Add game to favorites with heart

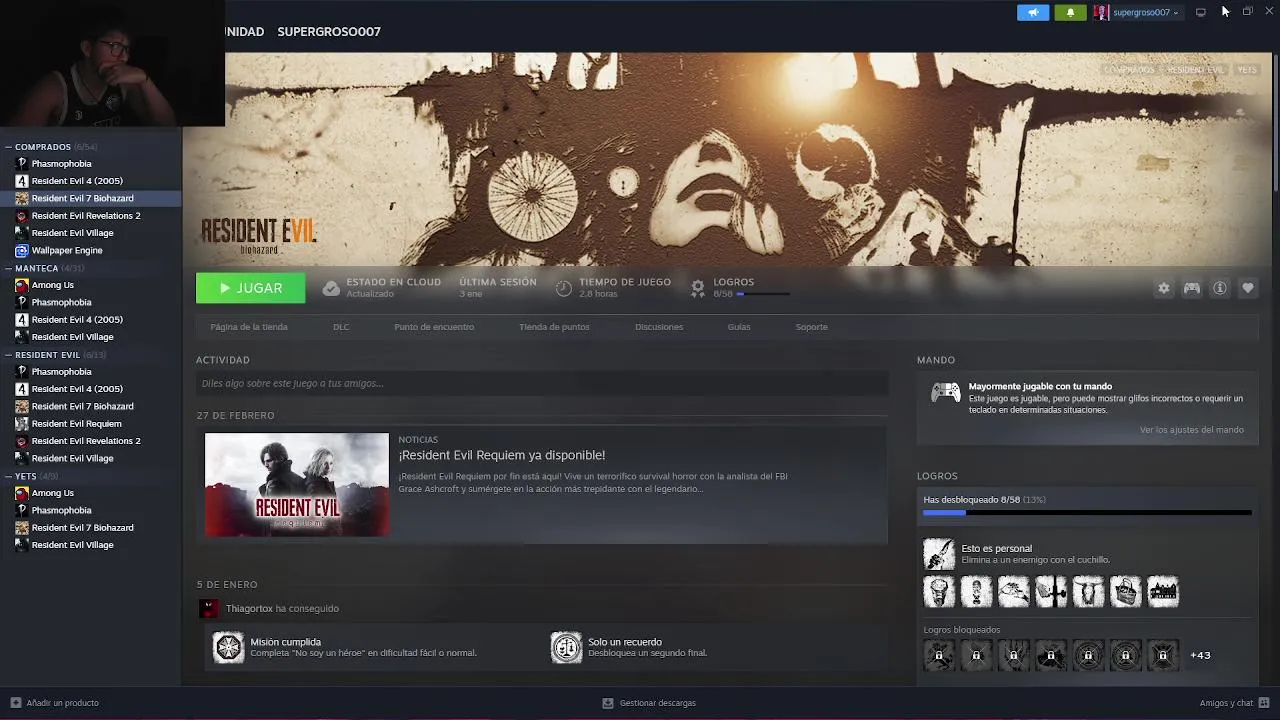coord(1248,288)
